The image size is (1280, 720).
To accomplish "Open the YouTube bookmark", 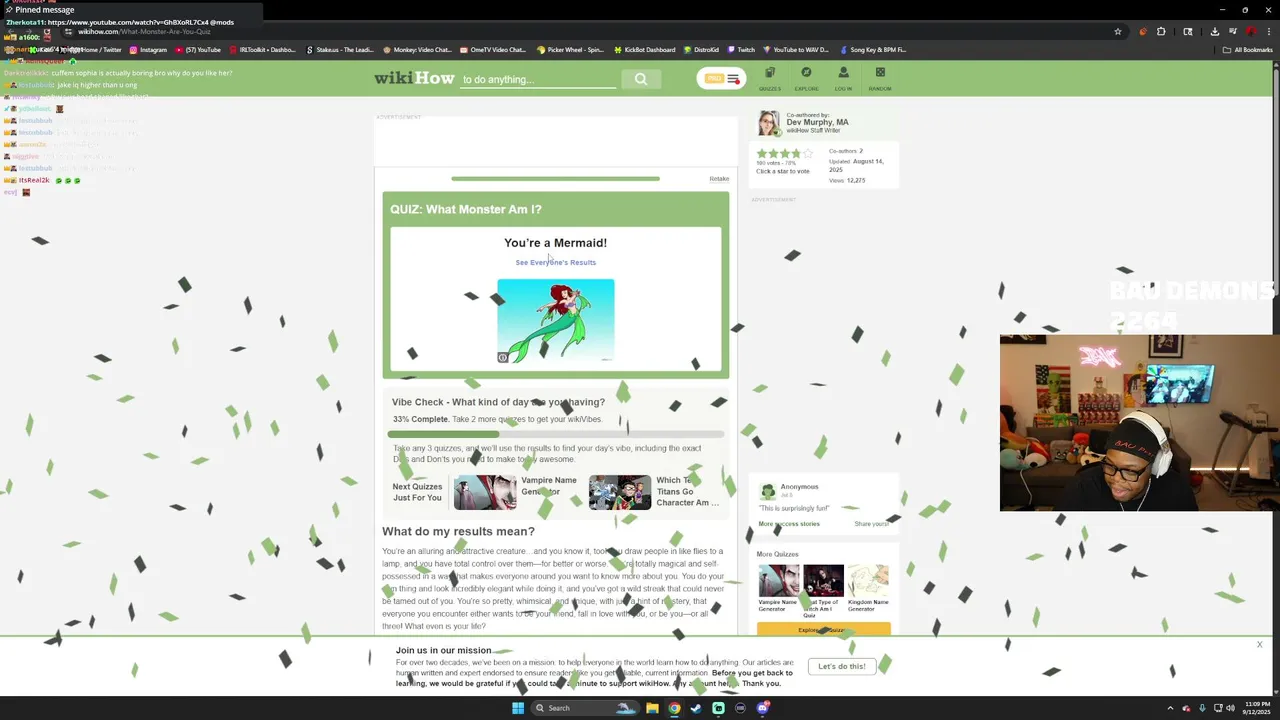I will 197,49.
